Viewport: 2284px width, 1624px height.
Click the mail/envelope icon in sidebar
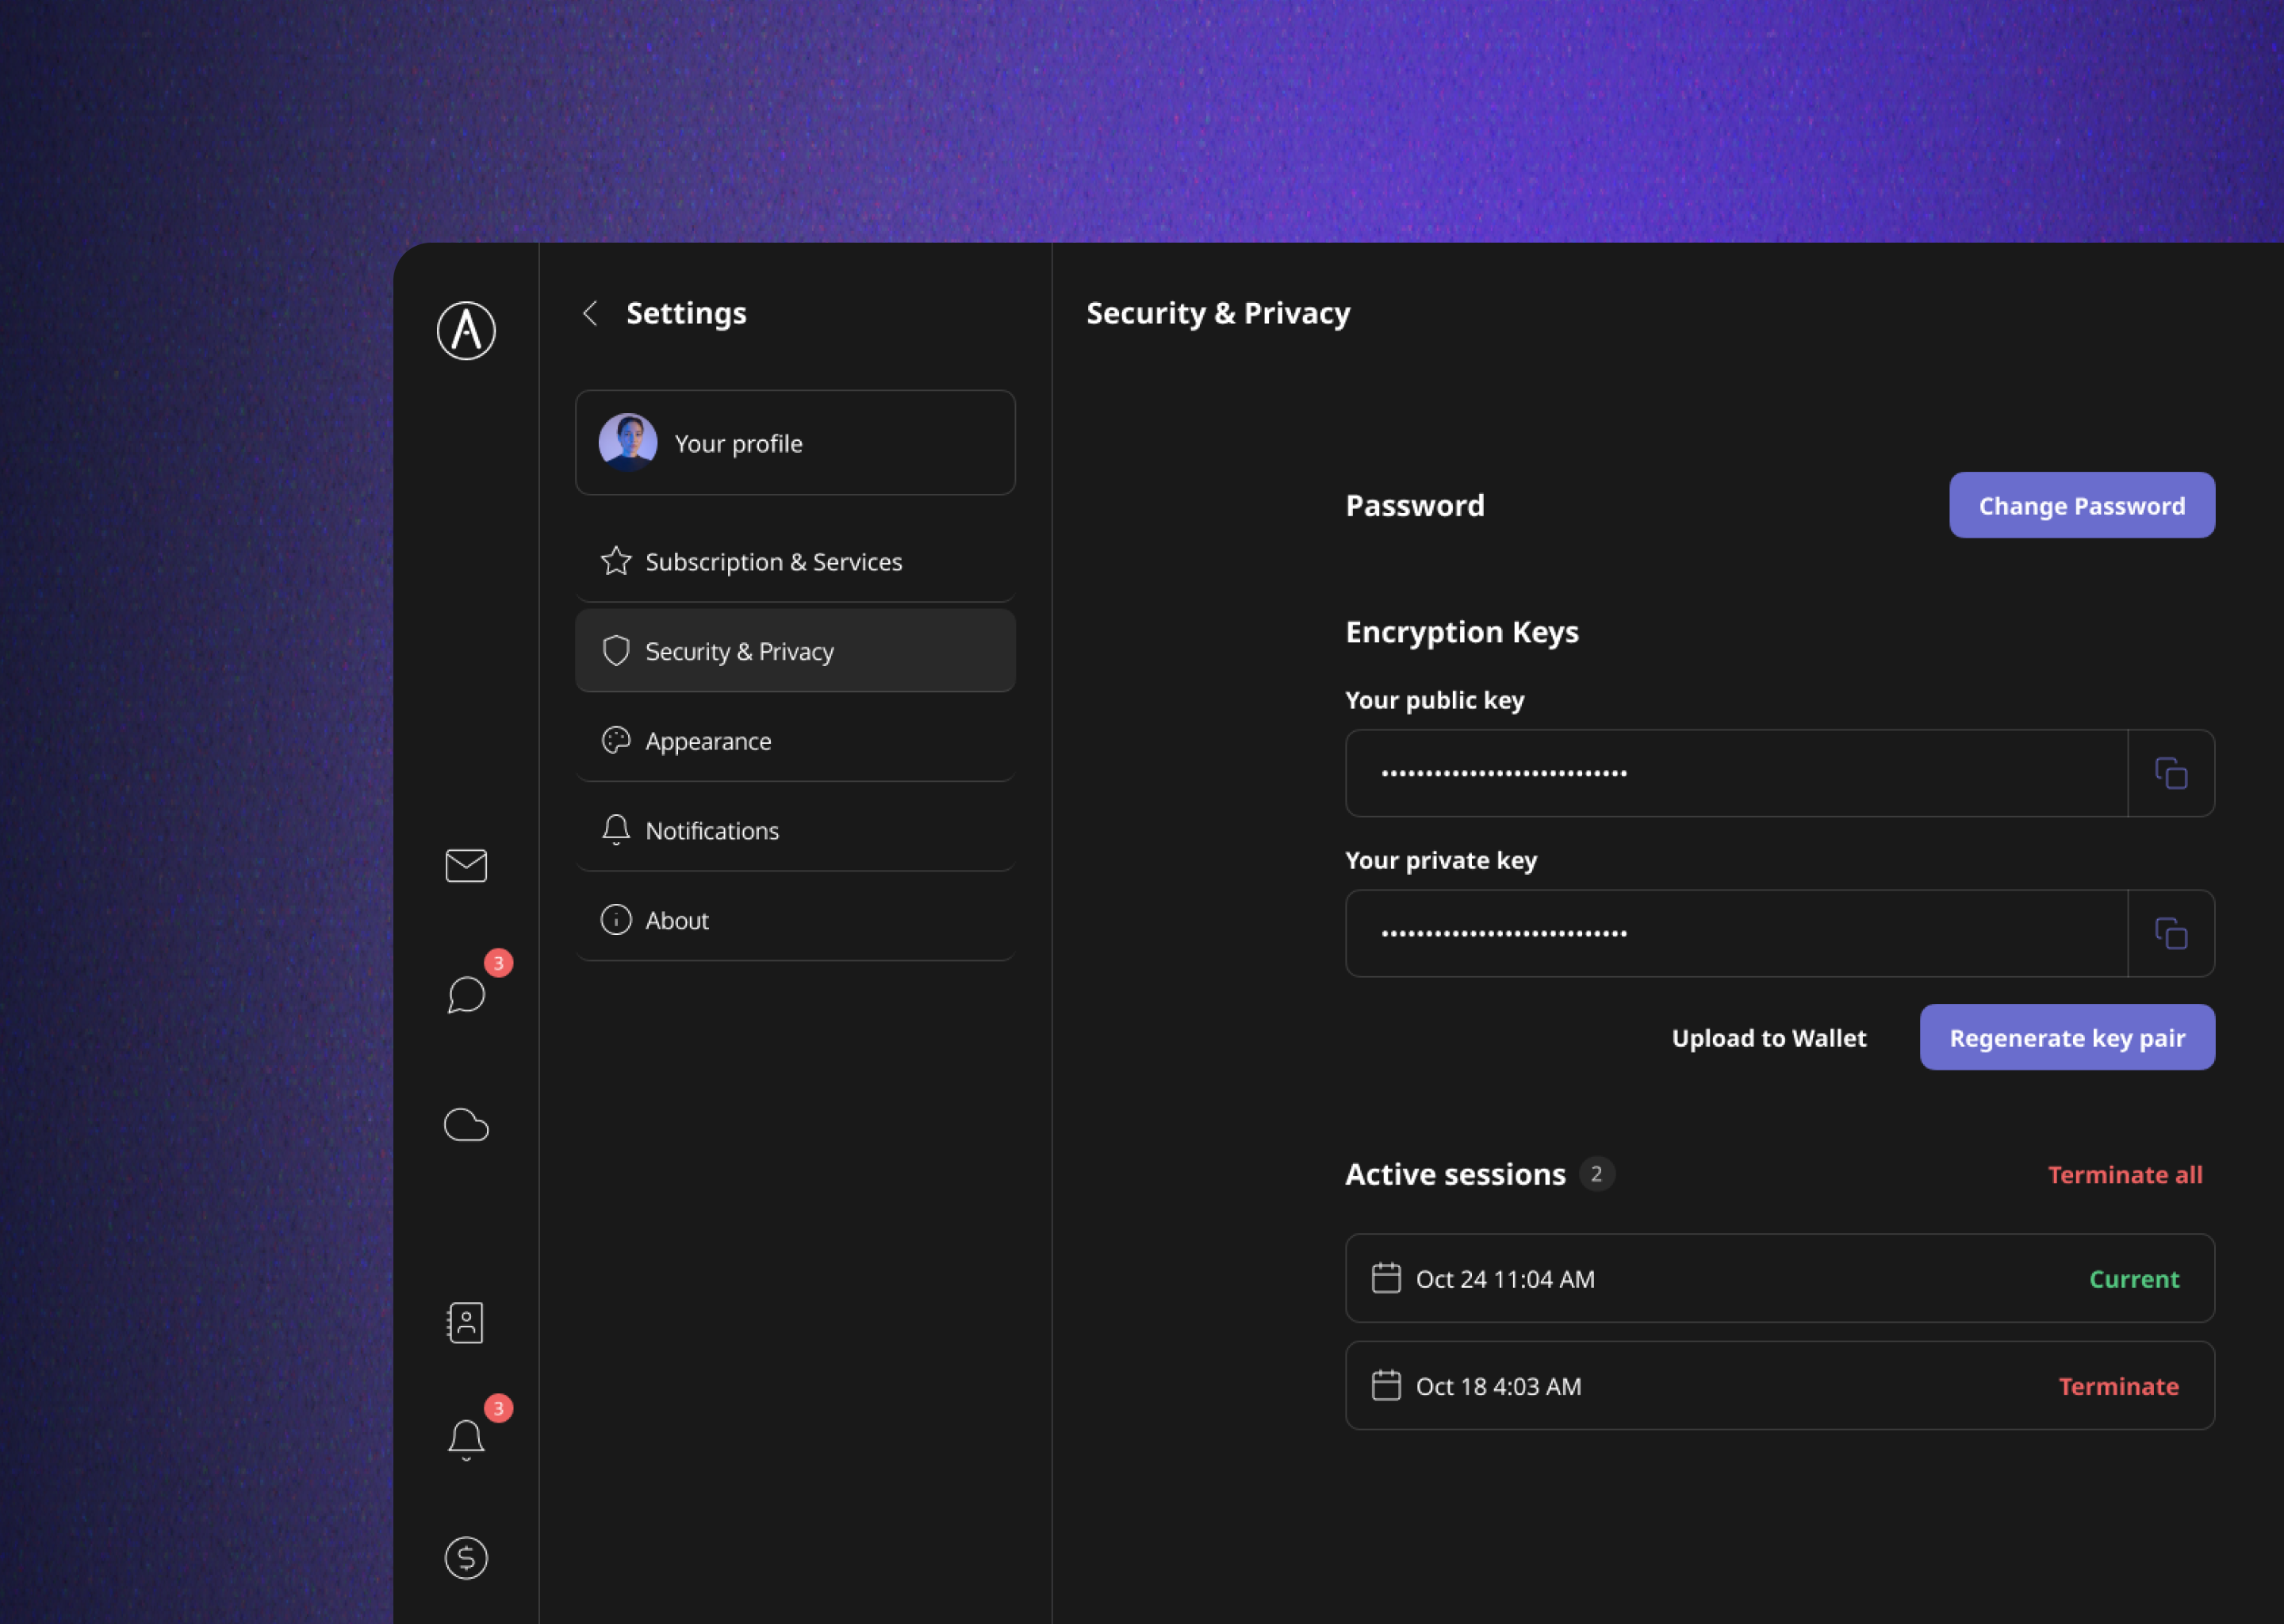466,864
